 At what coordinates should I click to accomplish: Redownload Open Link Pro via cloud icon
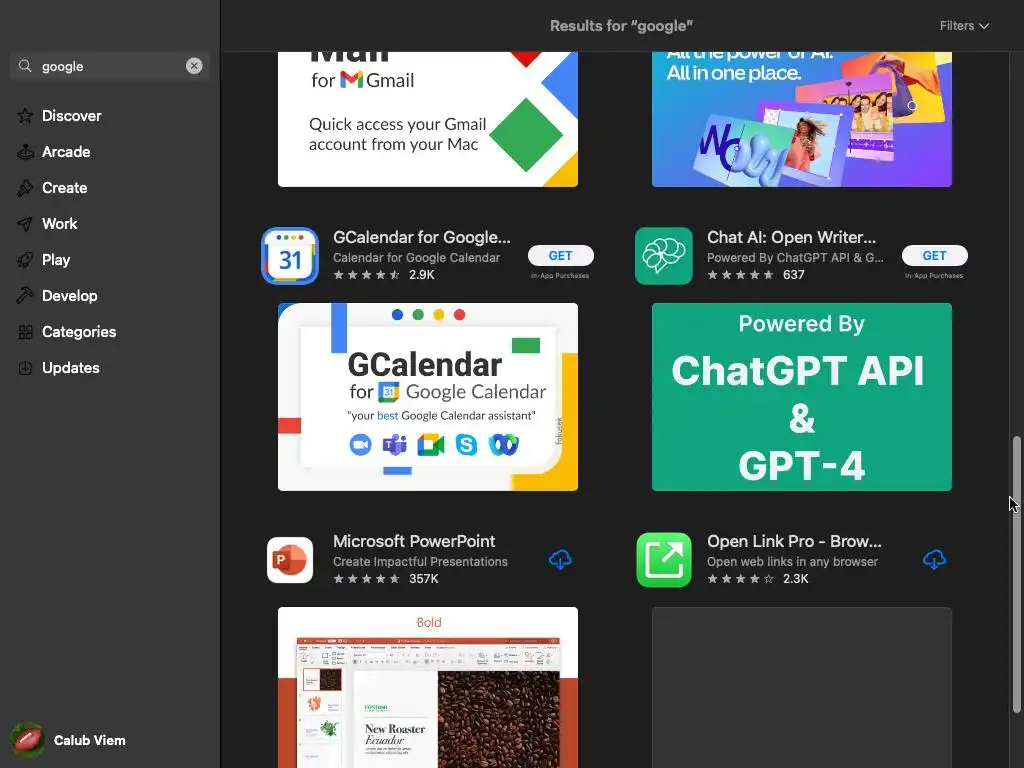[934, 560]
